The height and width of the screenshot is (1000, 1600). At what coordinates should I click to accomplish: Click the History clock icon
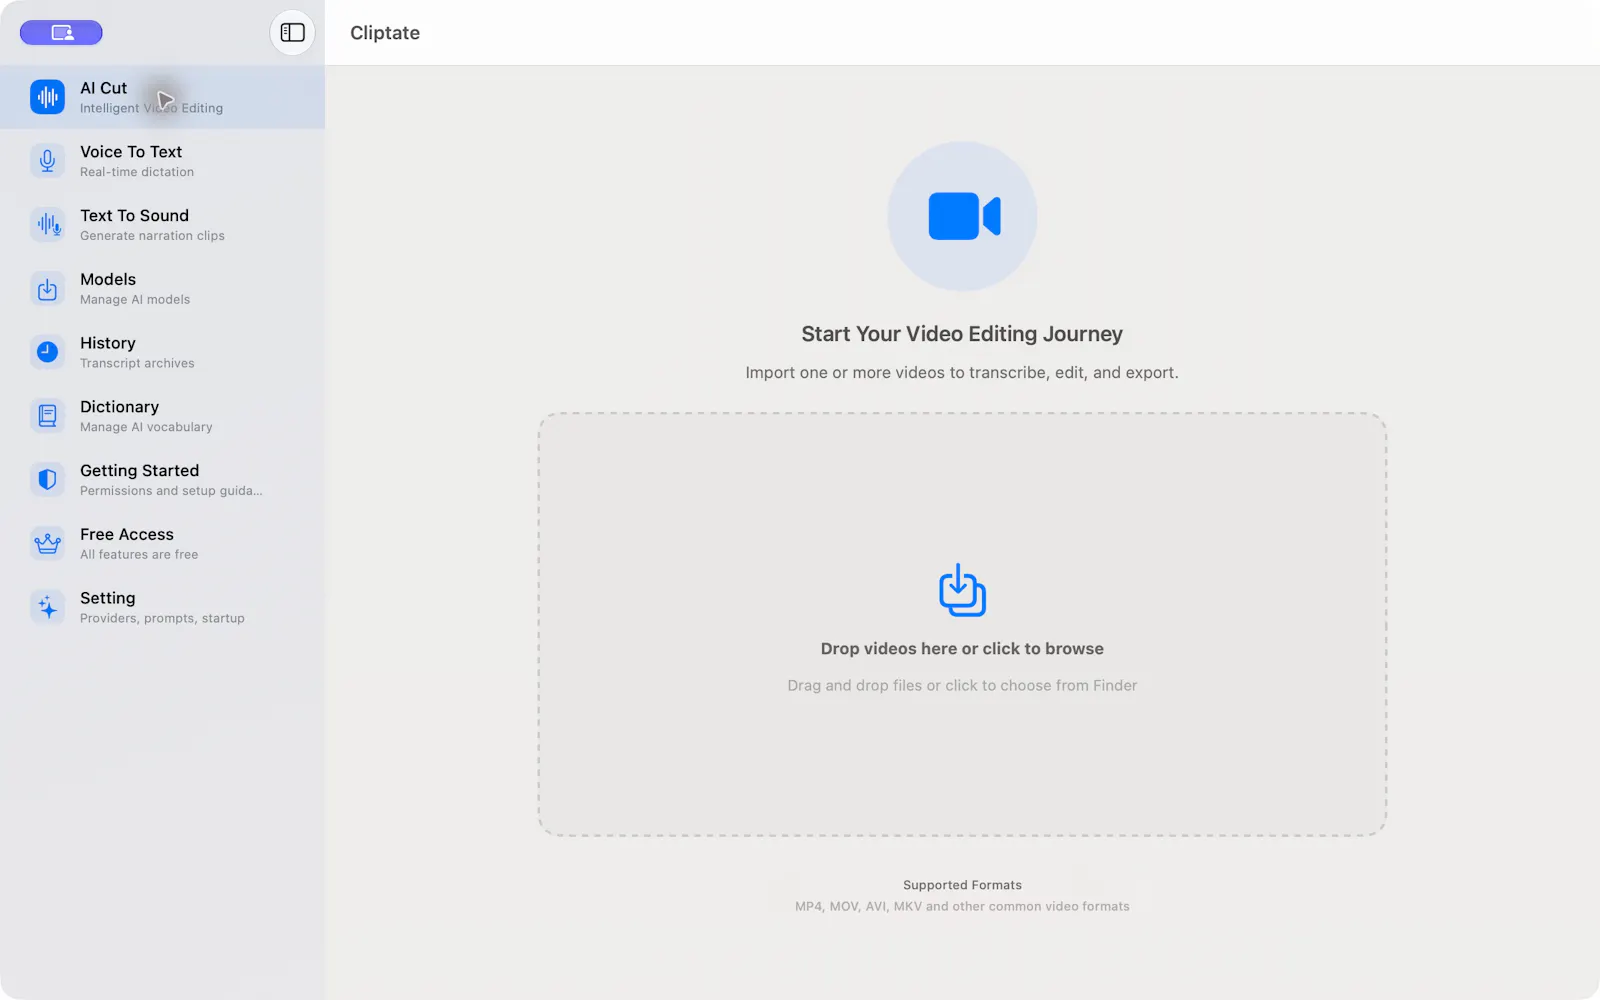47,352
